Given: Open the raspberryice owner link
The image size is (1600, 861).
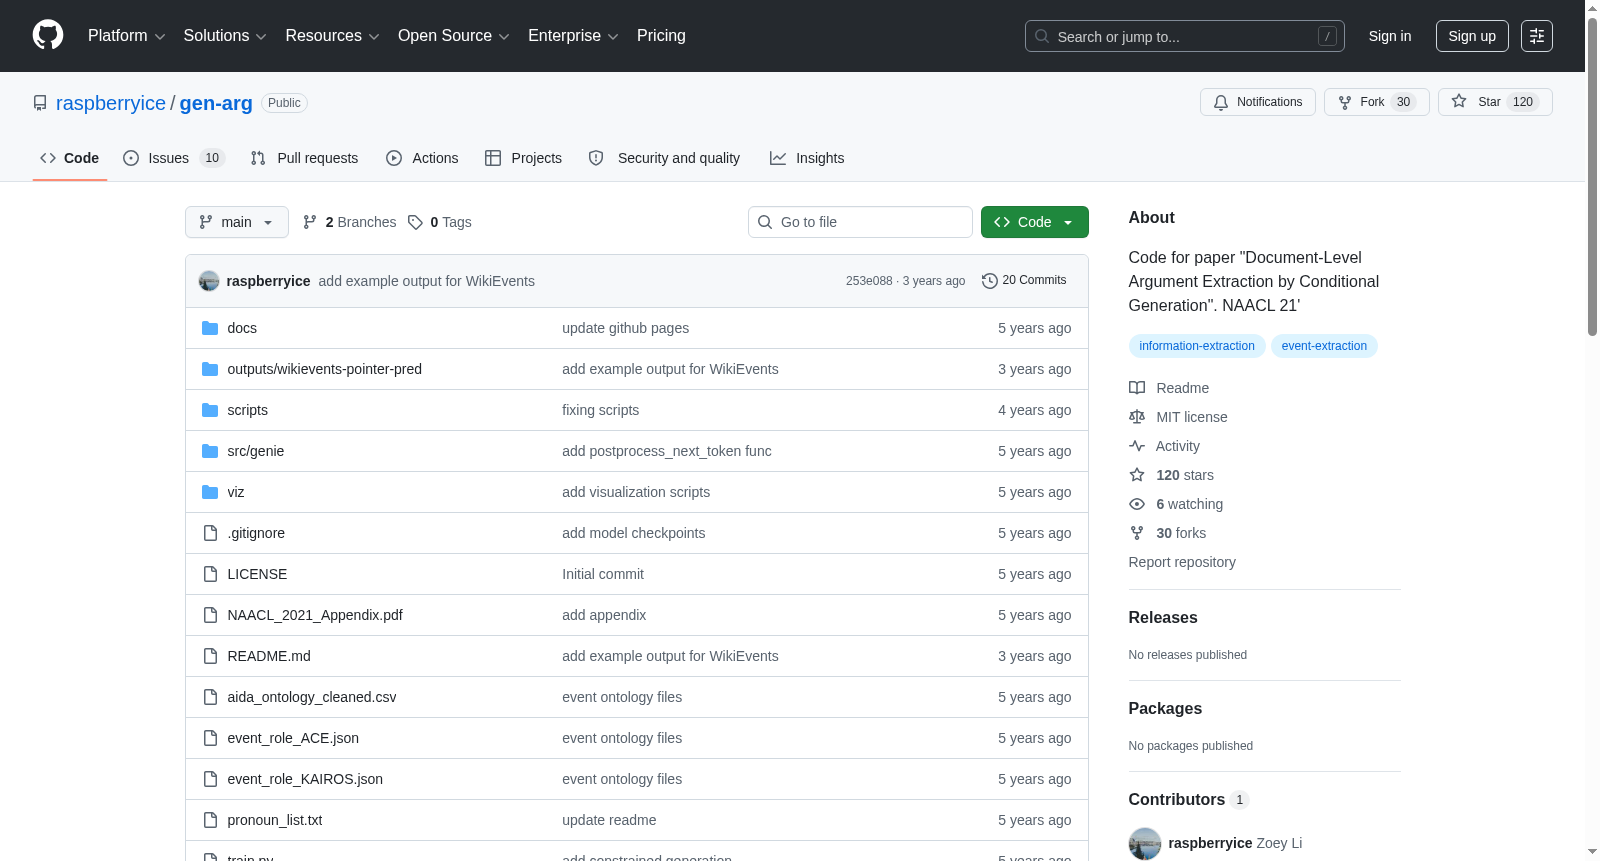Looking at the screenshot, I should pos(111,103).
